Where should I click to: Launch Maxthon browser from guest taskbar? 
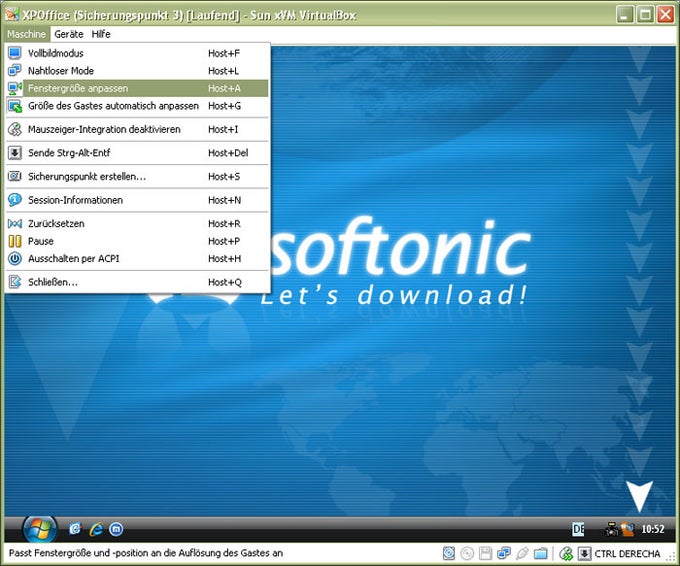coord(116,529)
